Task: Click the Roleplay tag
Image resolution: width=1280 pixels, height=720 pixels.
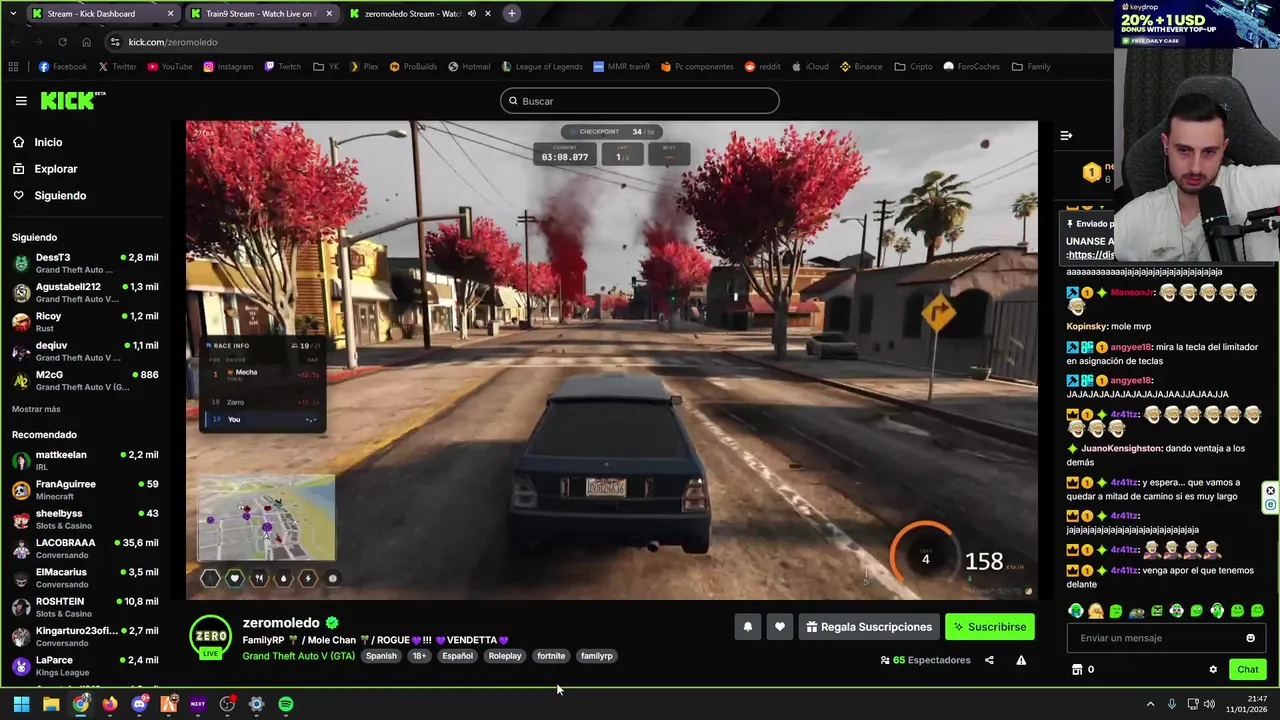Action: tap(505, 656)
